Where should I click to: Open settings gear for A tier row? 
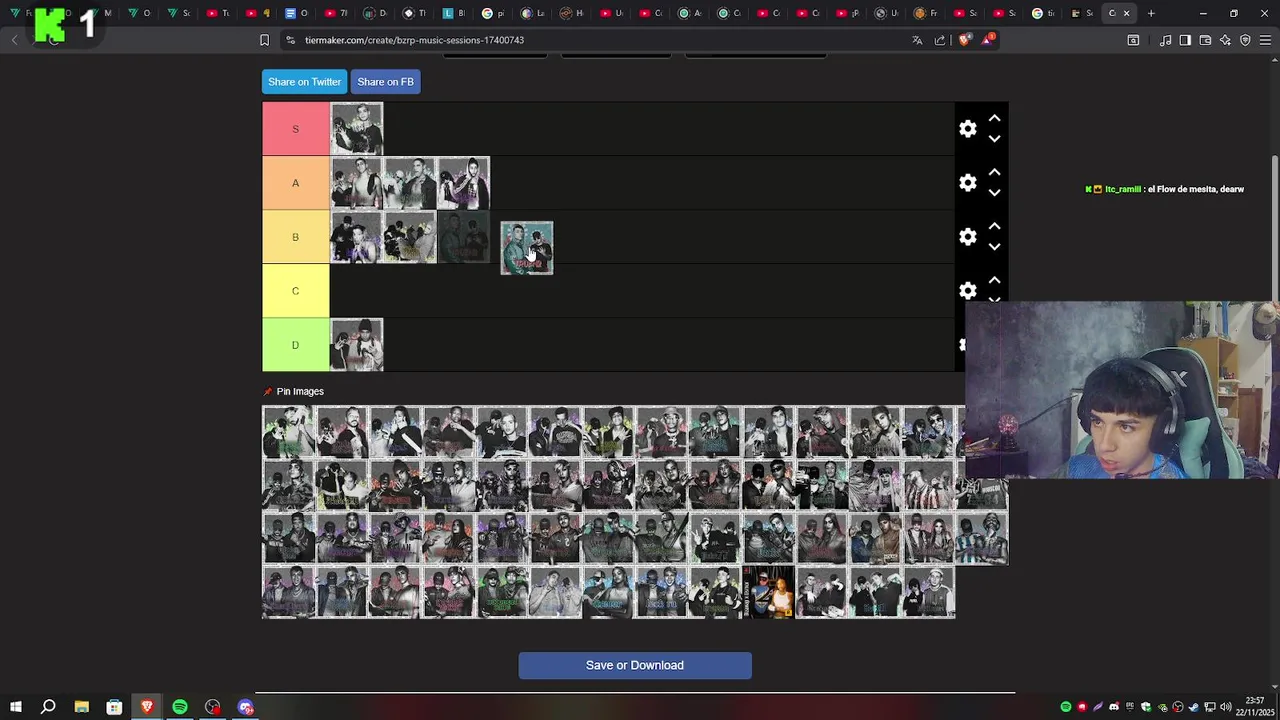[x=967, y=183]
